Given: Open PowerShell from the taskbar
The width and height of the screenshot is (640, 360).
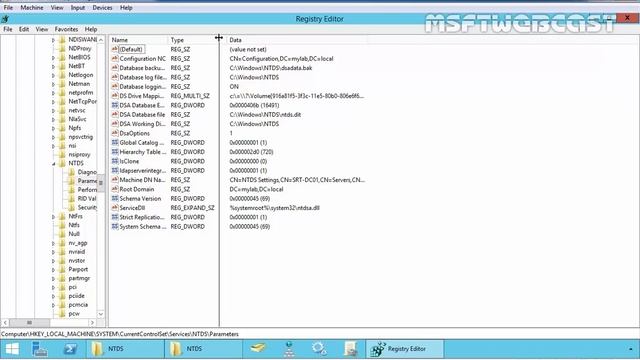Looking at the screenshot, I should tap(70, 349).
